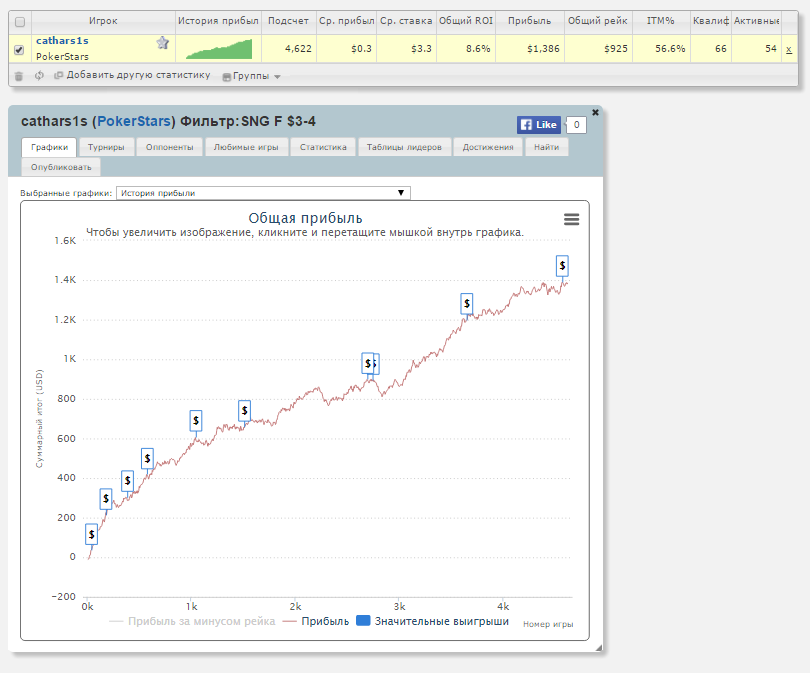
Task: Open the chart hamburger menu icon
Action: pos(571,220)
